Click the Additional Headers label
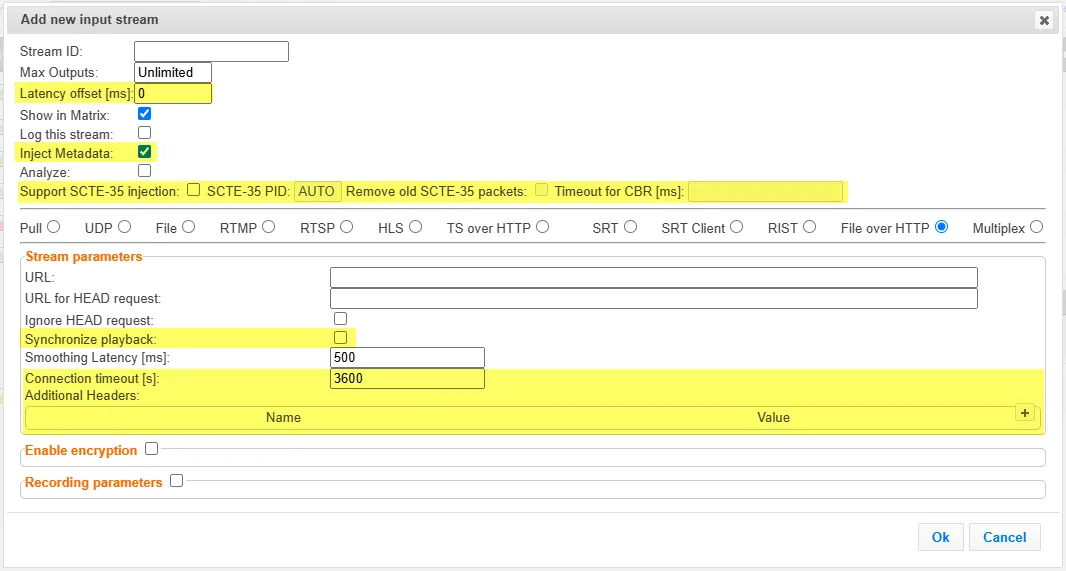The height and width of the screenshot is (571, 1066). (x=82, y=396)
